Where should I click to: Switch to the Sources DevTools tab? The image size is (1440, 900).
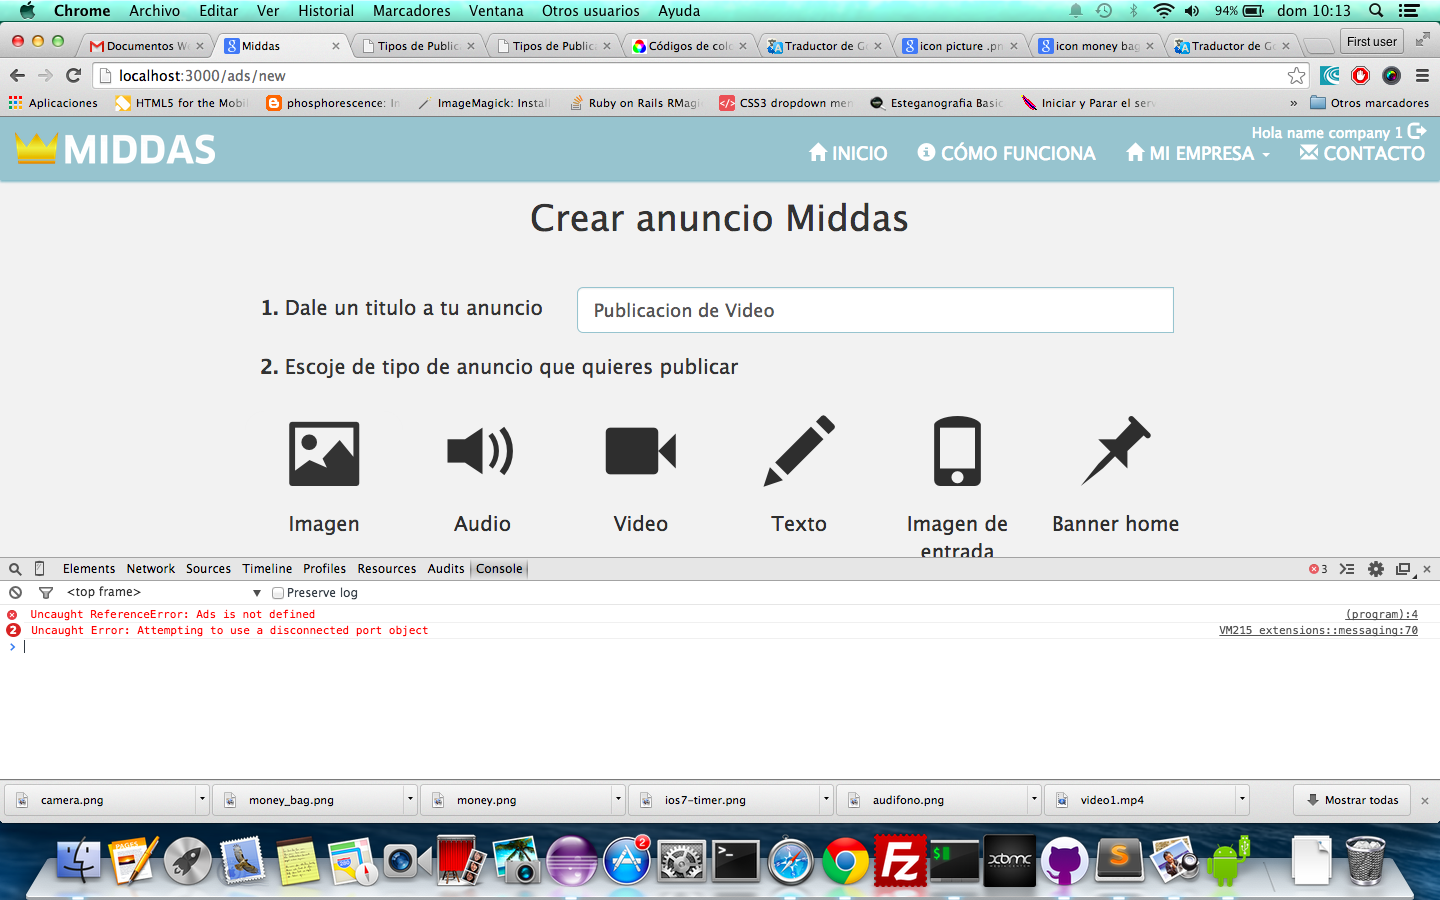pyautogui.click(x=208, y=569)
